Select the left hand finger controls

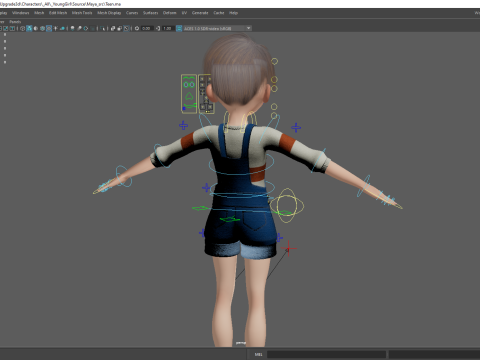104,187
